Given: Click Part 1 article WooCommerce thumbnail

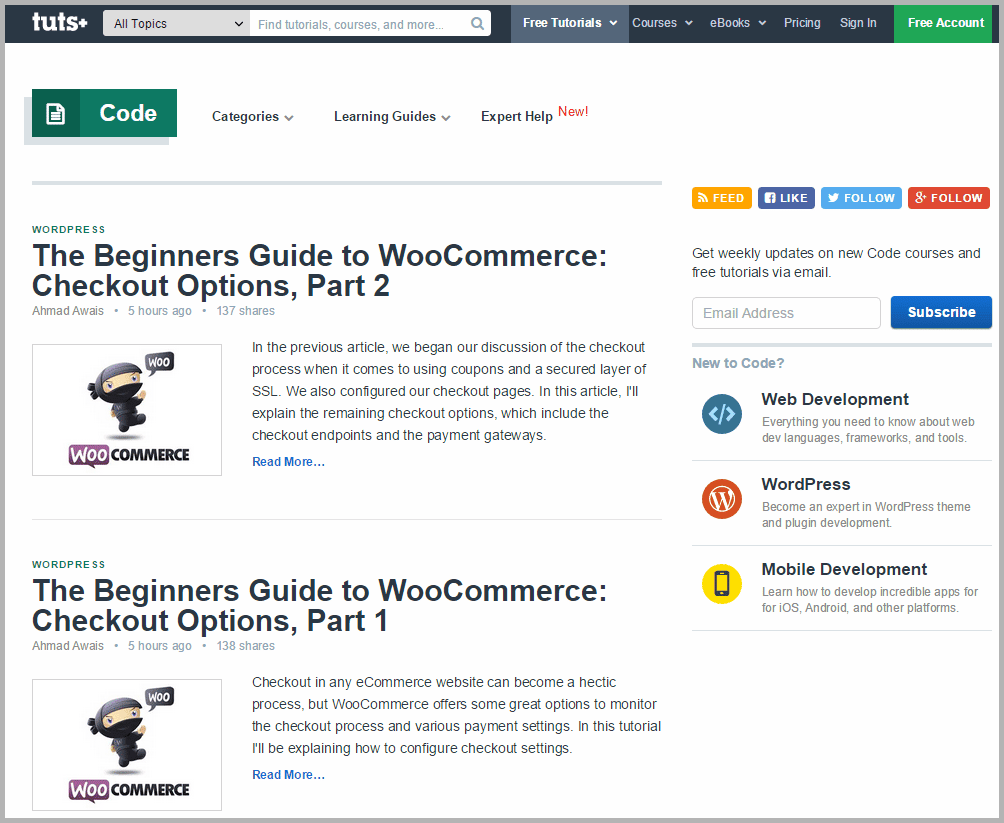Looking at the screenshot, I should 127,745.
